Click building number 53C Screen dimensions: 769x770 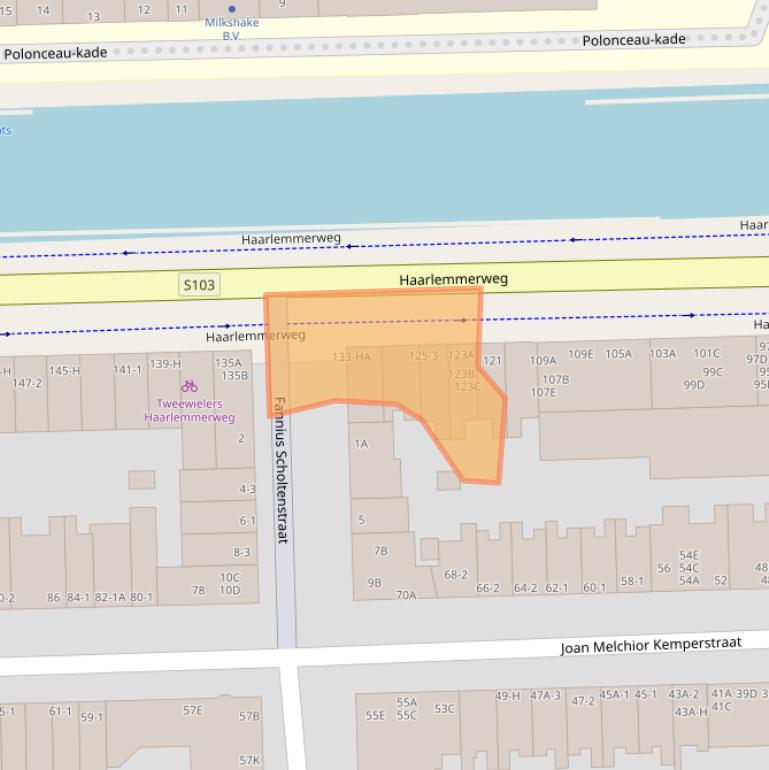(444, 709)
